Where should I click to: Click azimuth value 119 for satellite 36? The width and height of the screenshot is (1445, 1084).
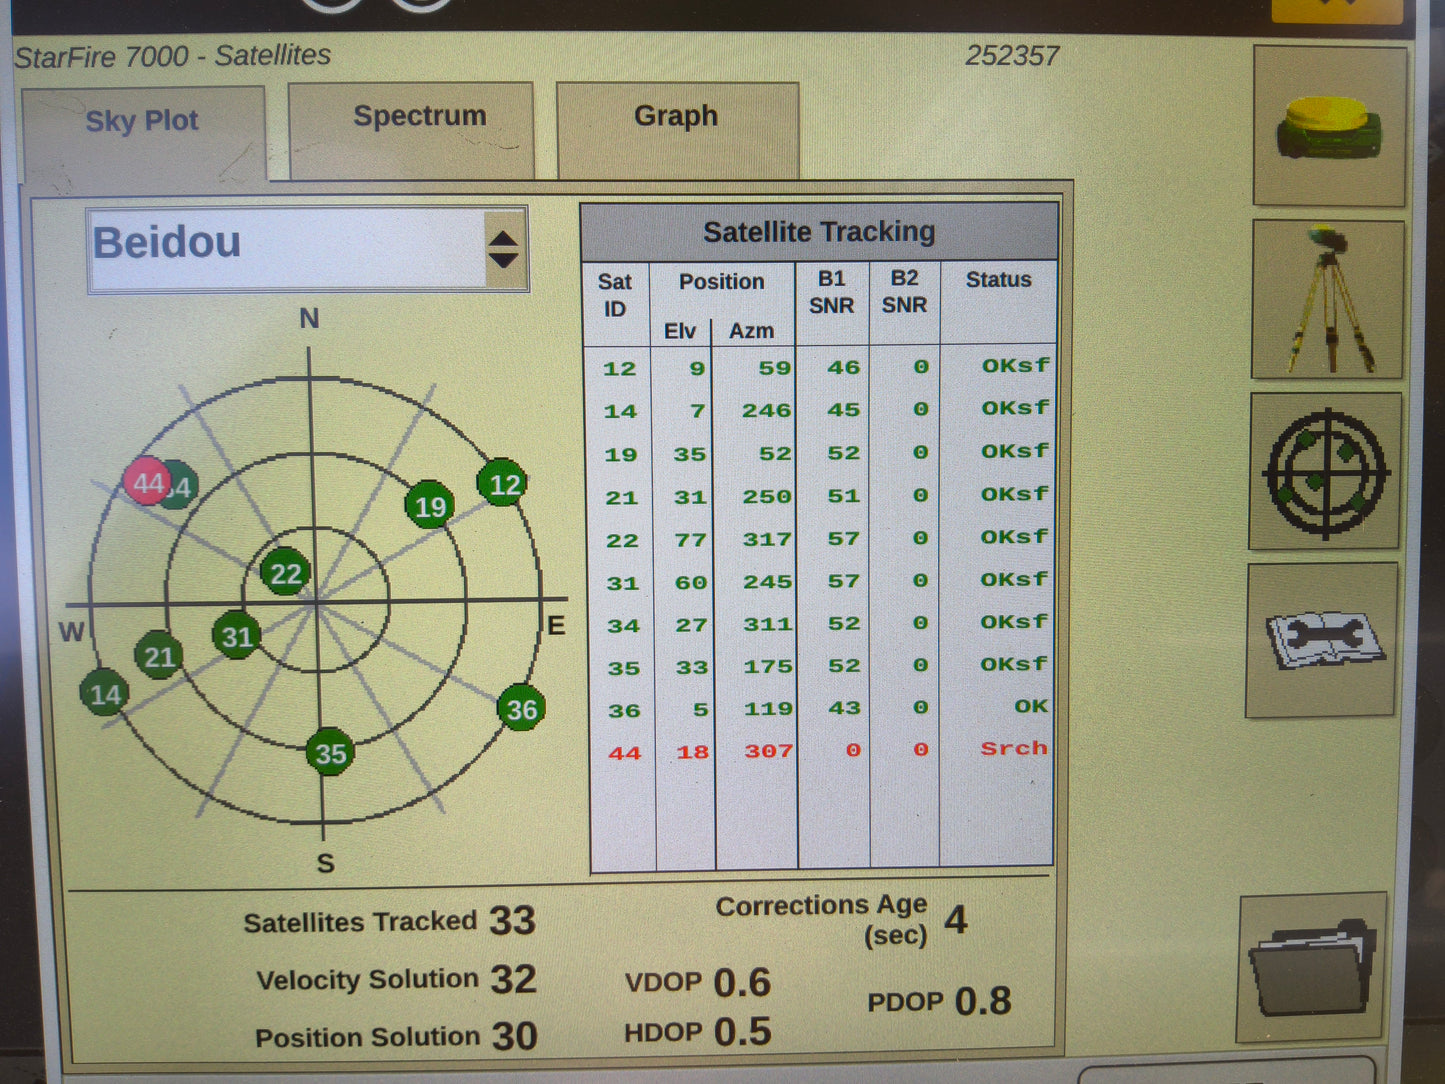pos(768,708)
